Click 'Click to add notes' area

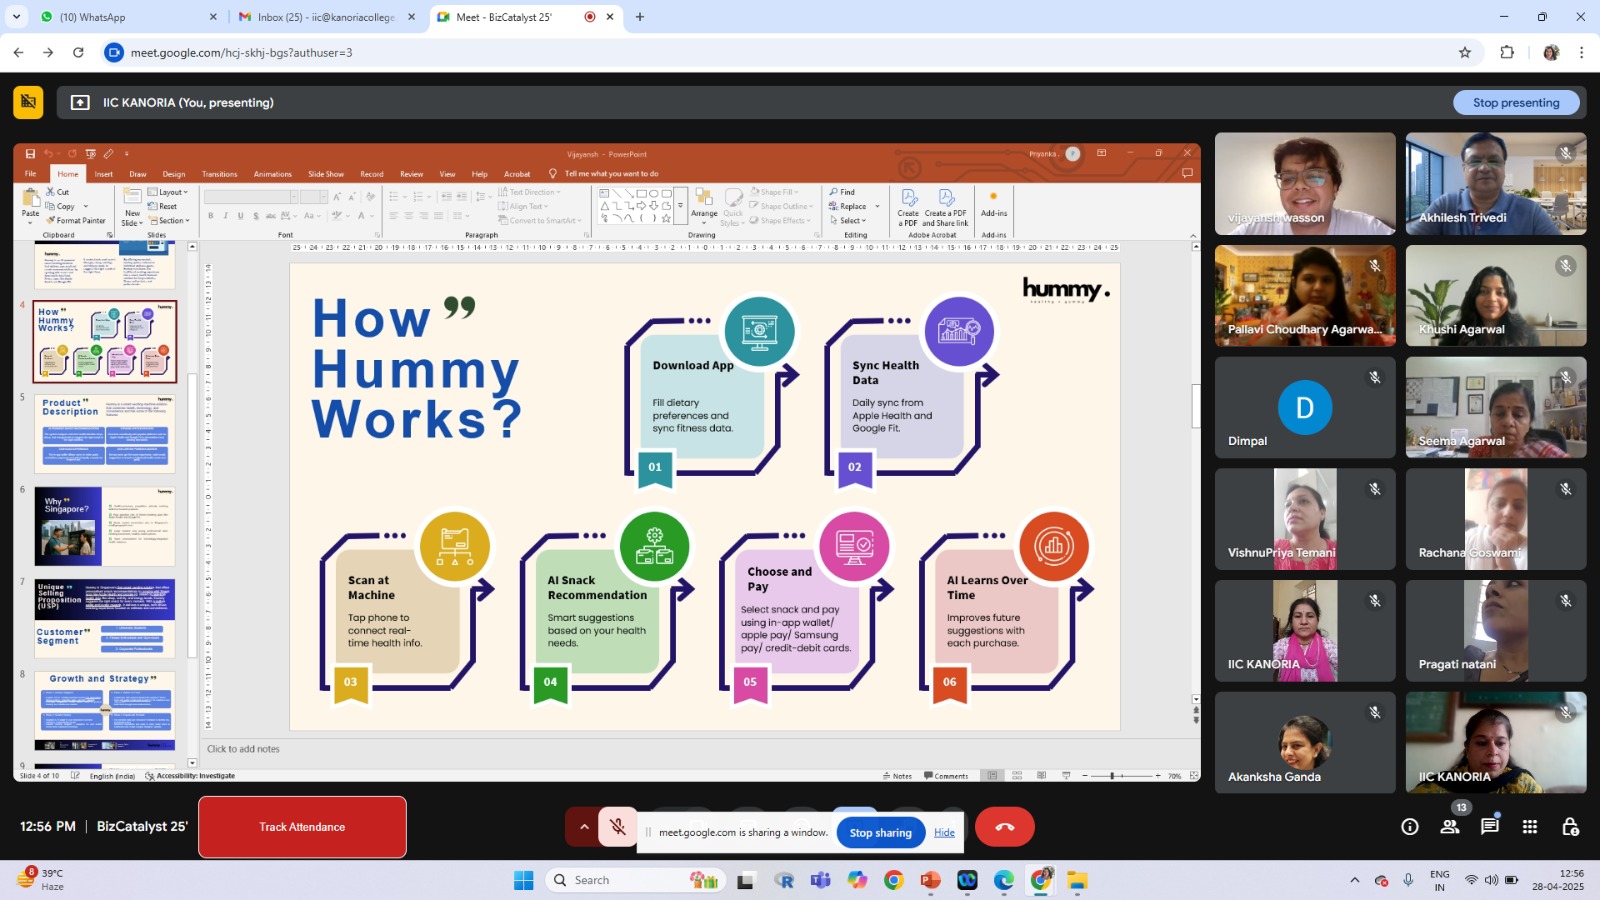(x=243, y=749)
